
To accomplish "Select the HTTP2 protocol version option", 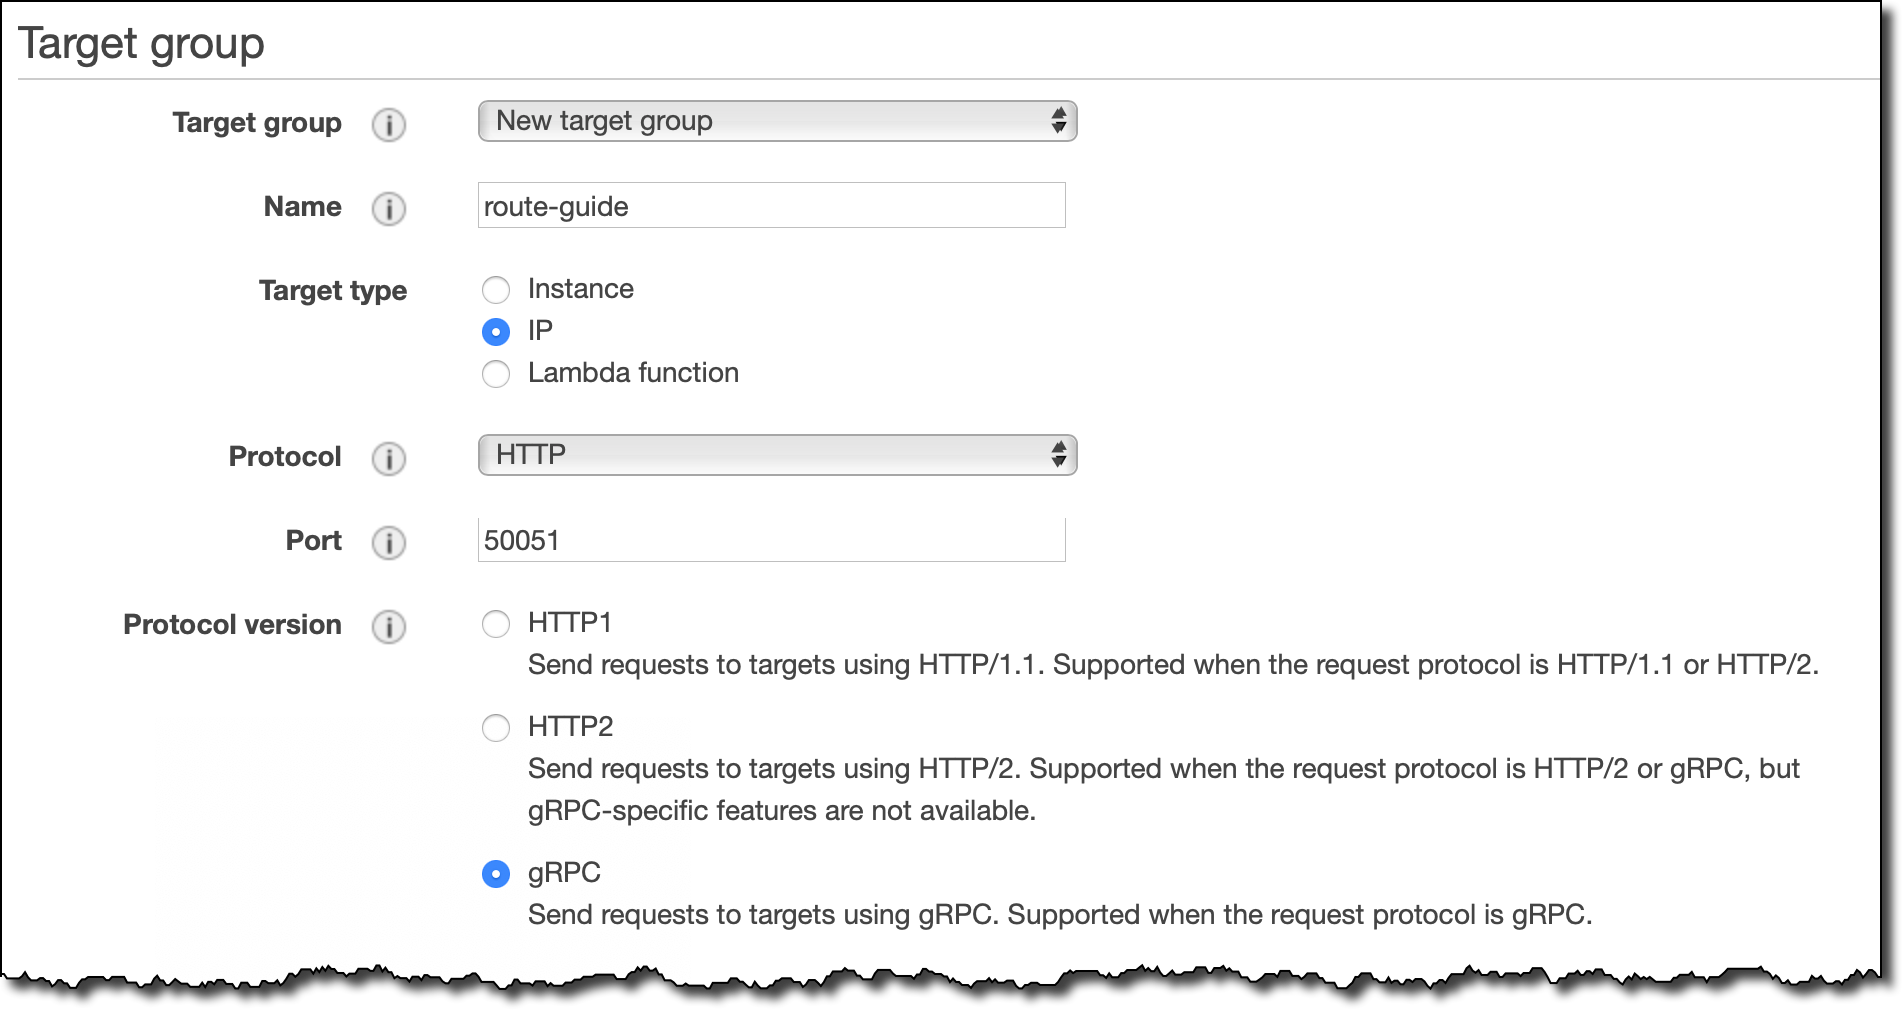I will (496, 728).
